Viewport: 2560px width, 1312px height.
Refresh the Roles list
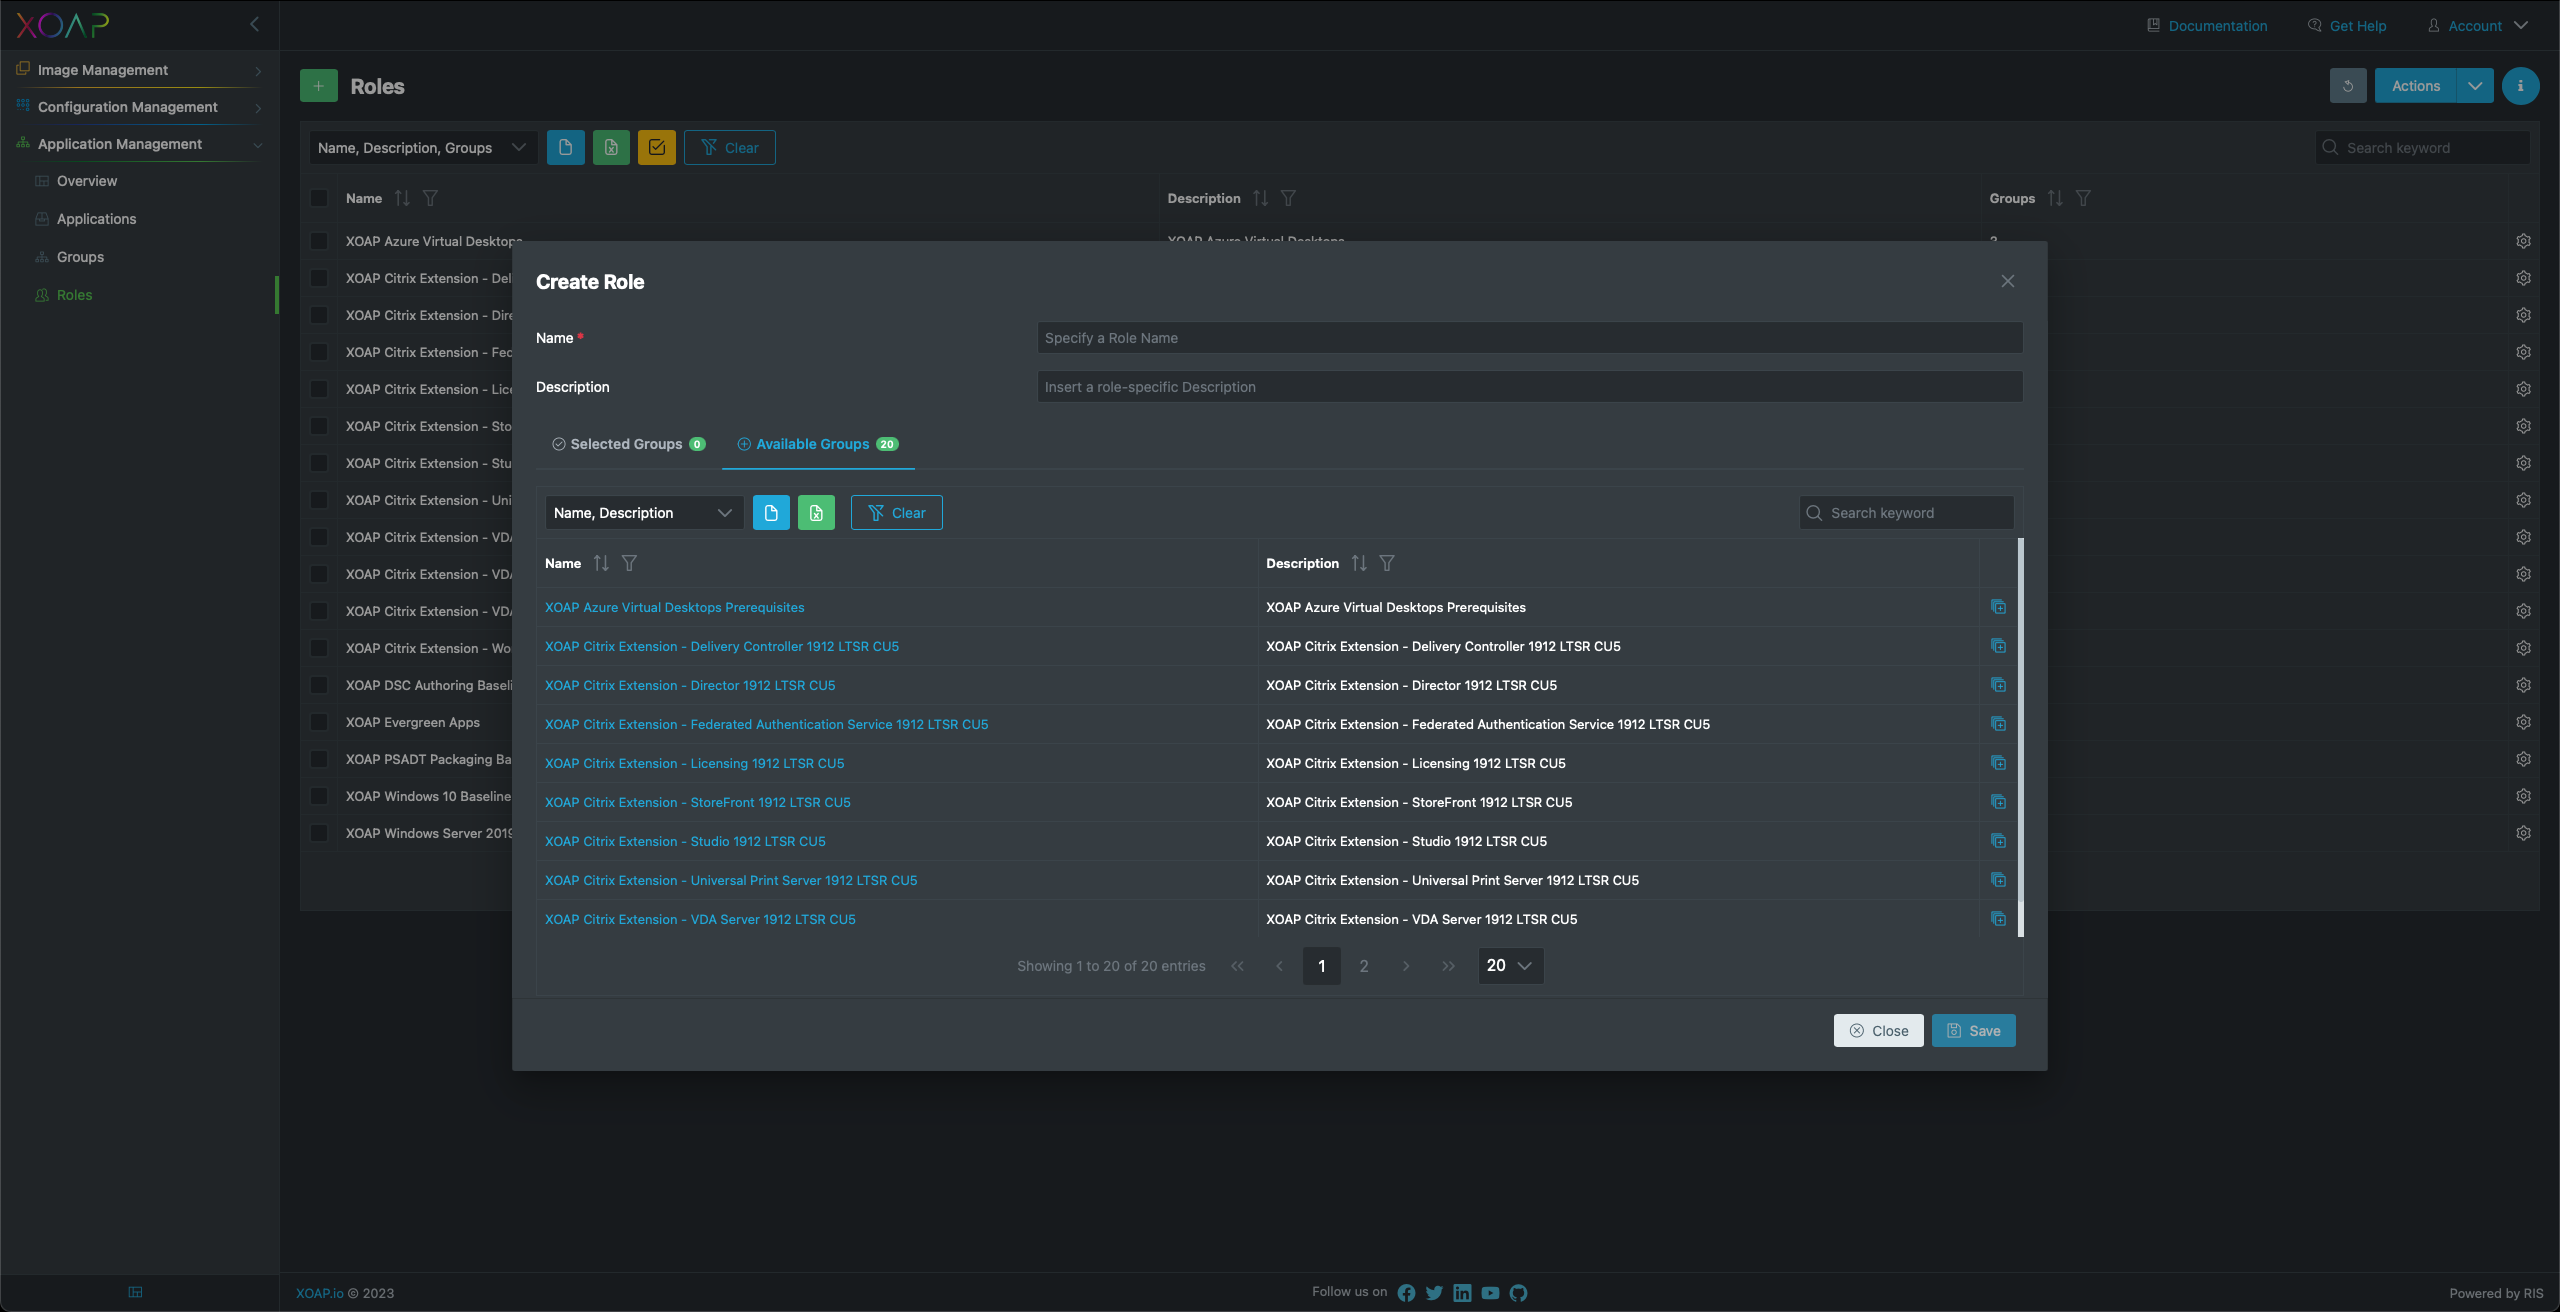(x=2348, y=86)
